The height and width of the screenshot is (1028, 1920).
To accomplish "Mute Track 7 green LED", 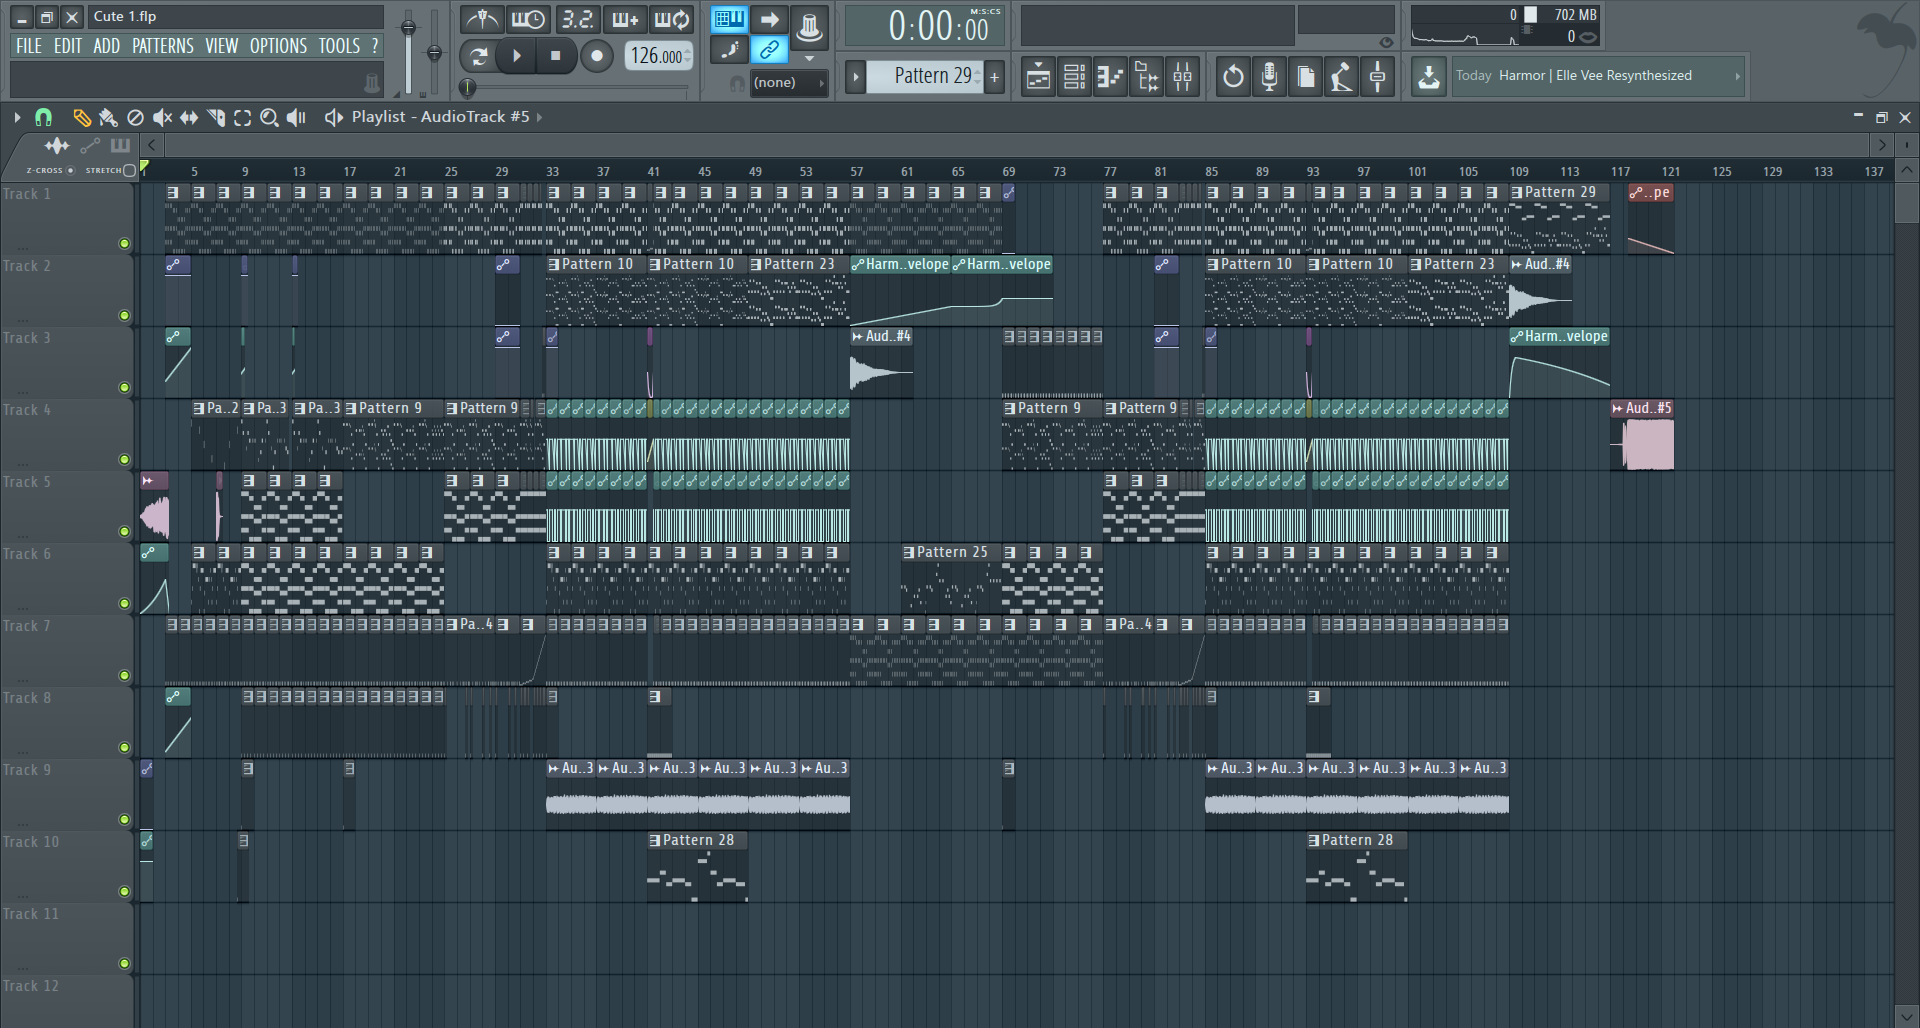I will coord(125,675).
